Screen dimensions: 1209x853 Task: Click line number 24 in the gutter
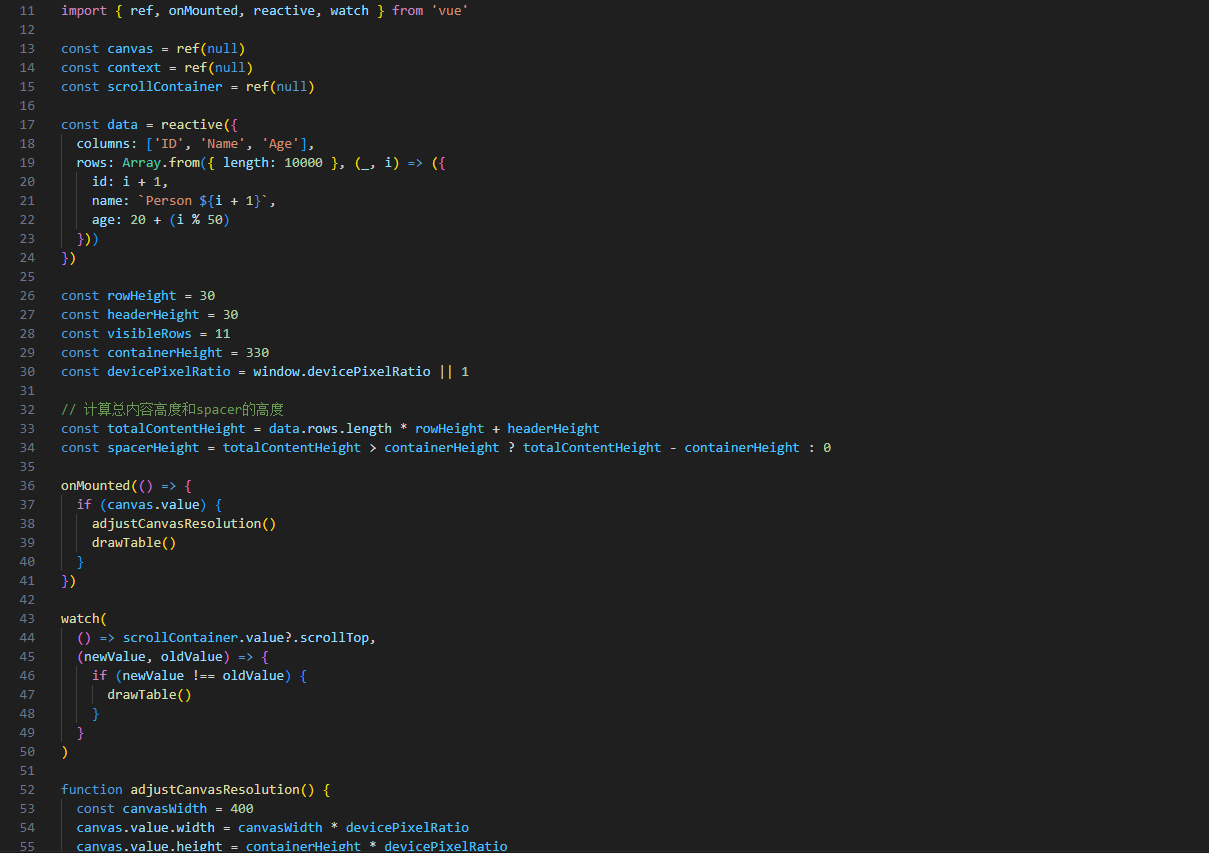27,257
